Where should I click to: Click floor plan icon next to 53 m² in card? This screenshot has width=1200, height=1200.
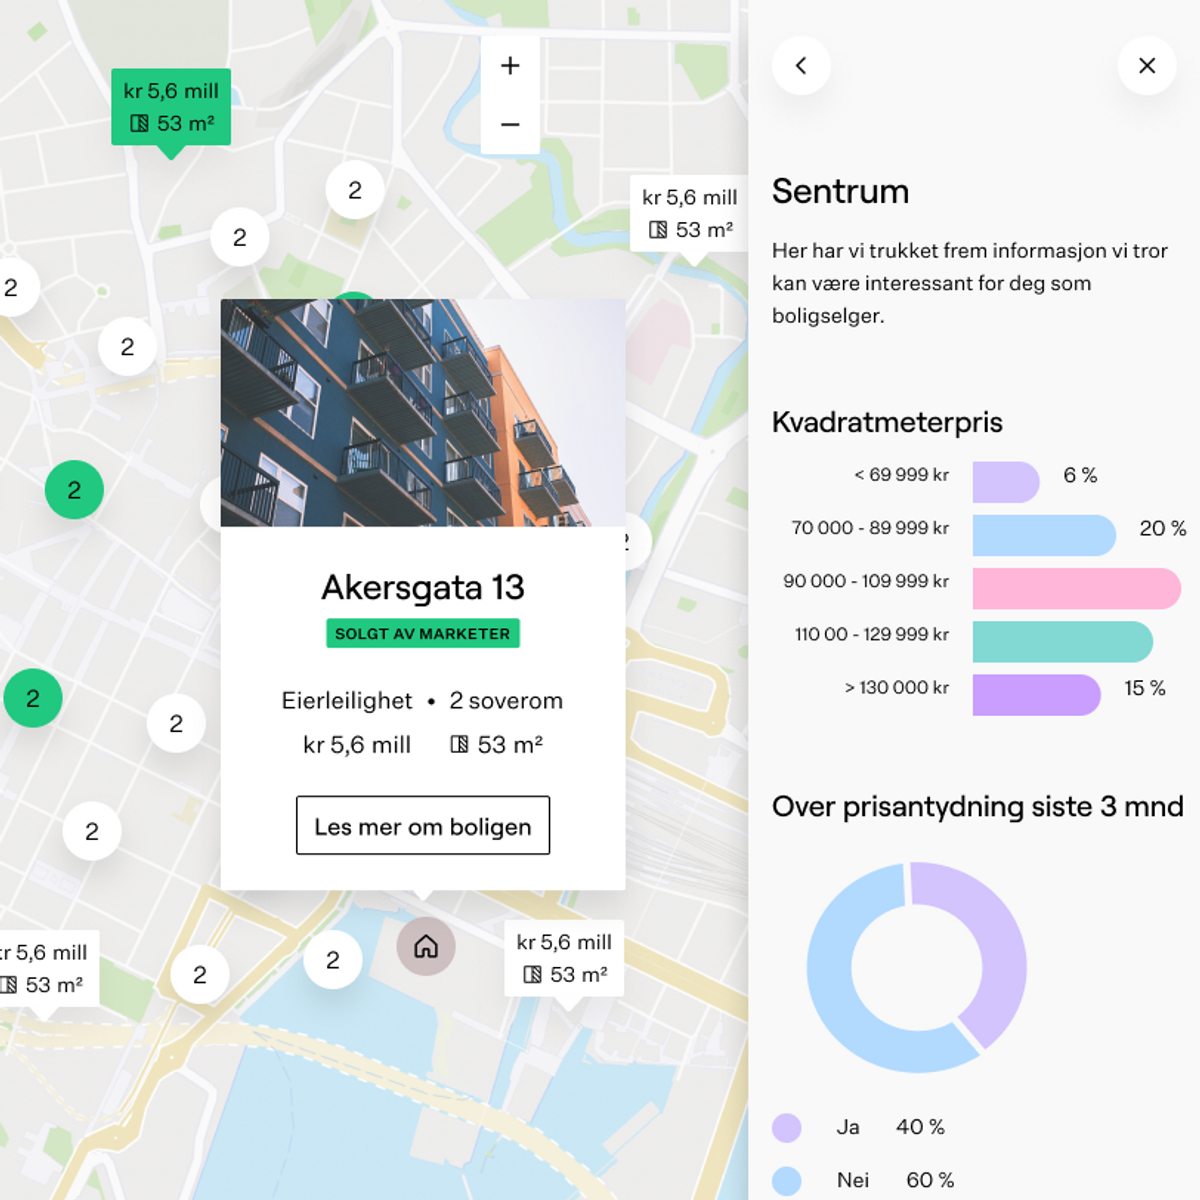[459, 744]
